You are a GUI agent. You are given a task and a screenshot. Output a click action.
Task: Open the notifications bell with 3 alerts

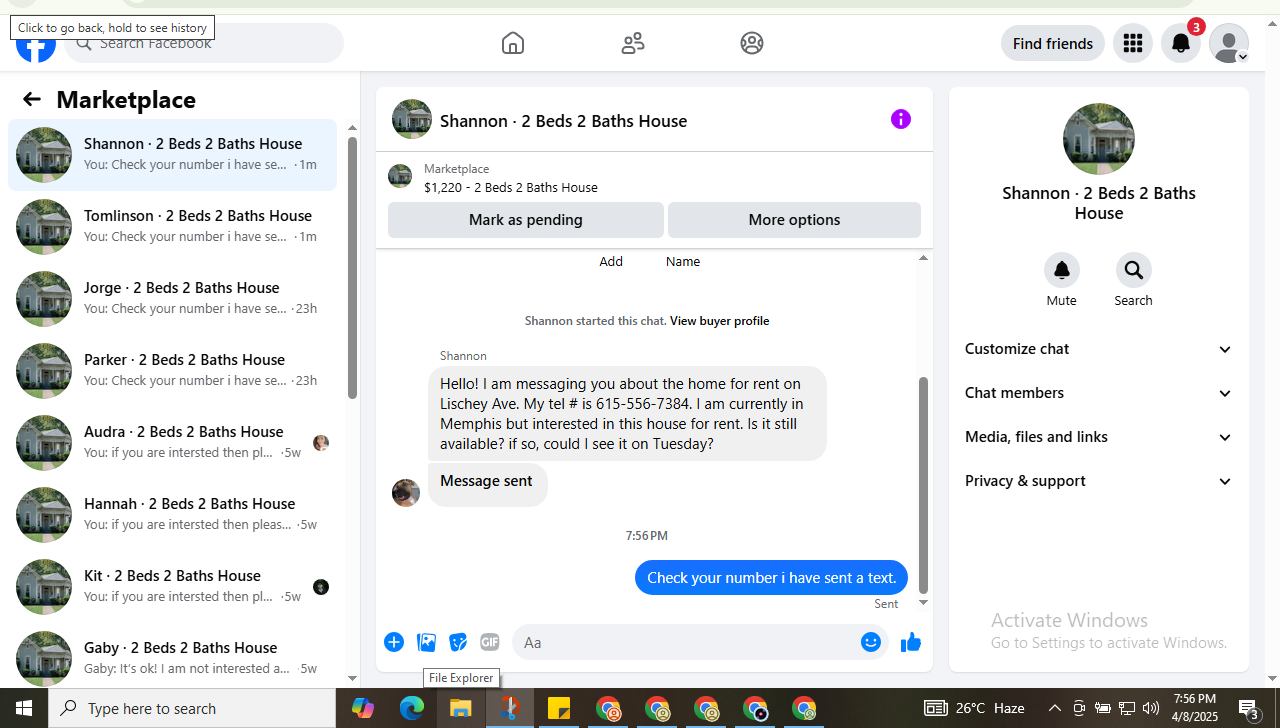tap(1181, 43)
